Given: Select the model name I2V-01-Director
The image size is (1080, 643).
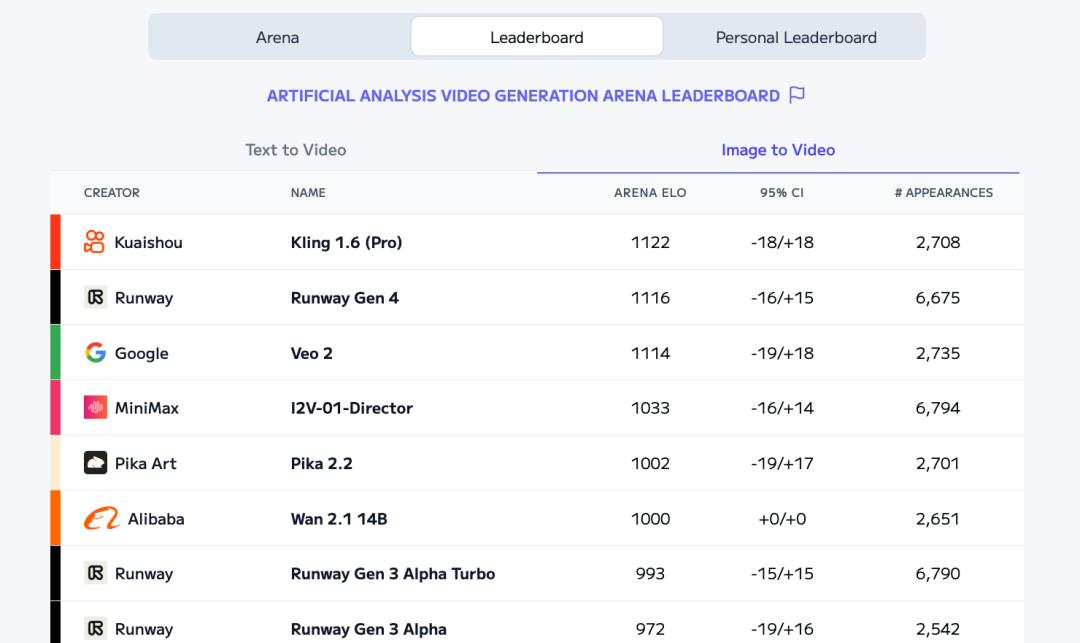Looking at the screenshot, I should coord(351,408).
